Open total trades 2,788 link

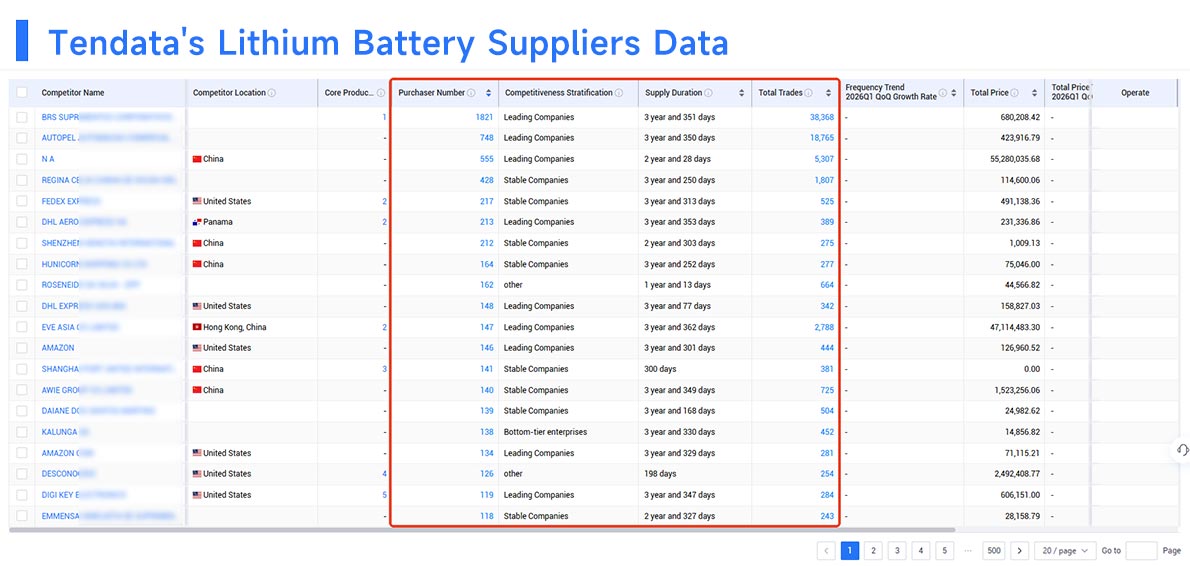pos(823,327)
